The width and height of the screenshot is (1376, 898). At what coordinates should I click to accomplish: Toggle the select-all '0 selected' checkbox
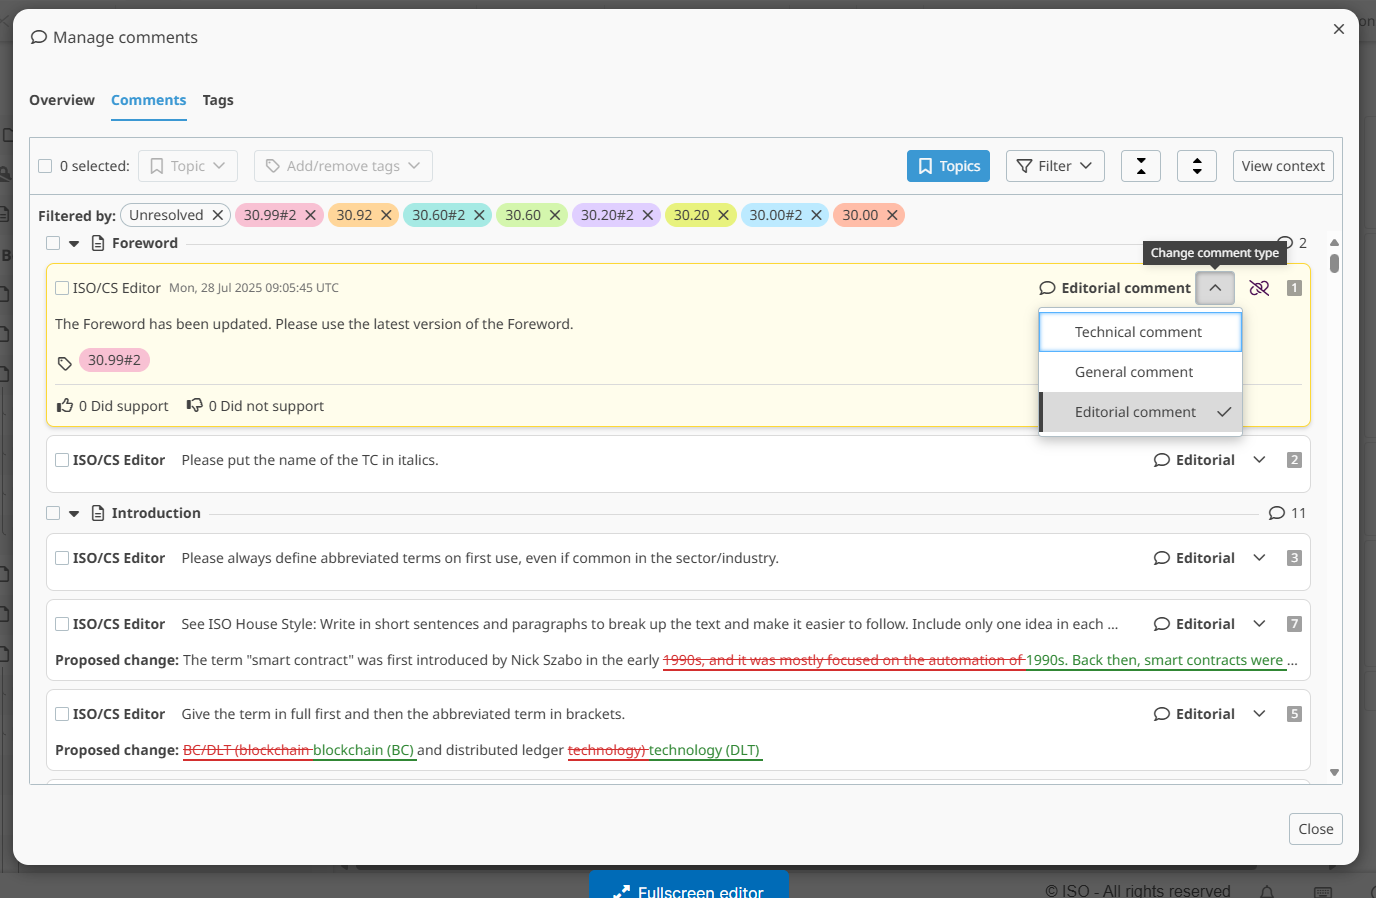(45, 166)
